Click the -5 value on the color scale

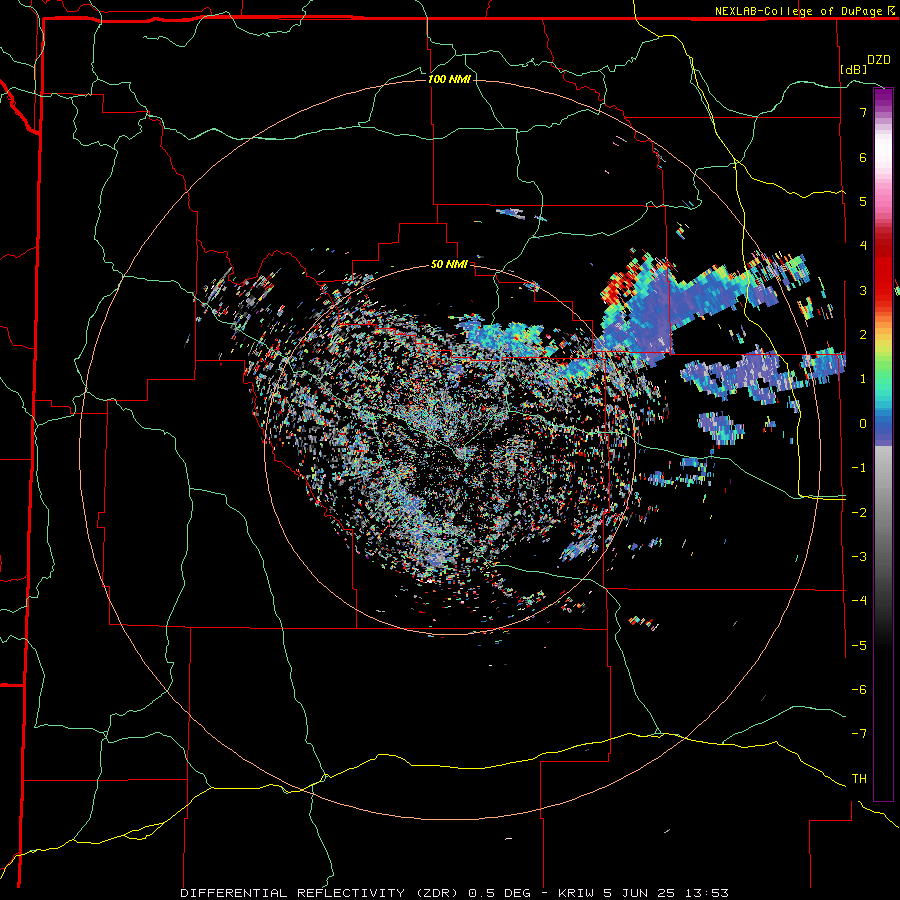[x=859, y=646]
